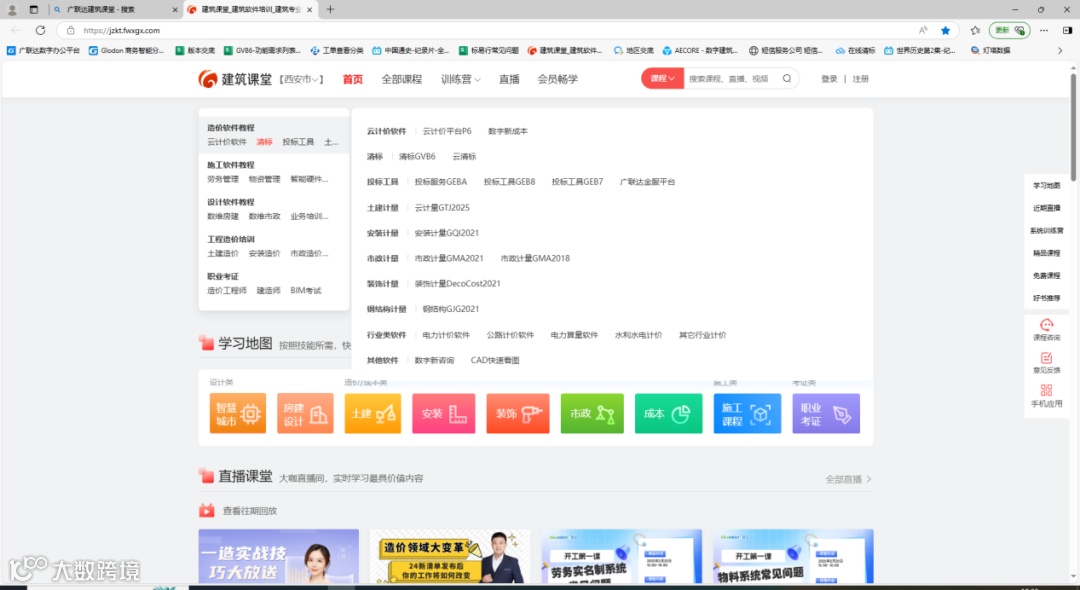Open 近期直播 in right sidebar
The height and width of the screenshot is (590, 1080).
1046,208
